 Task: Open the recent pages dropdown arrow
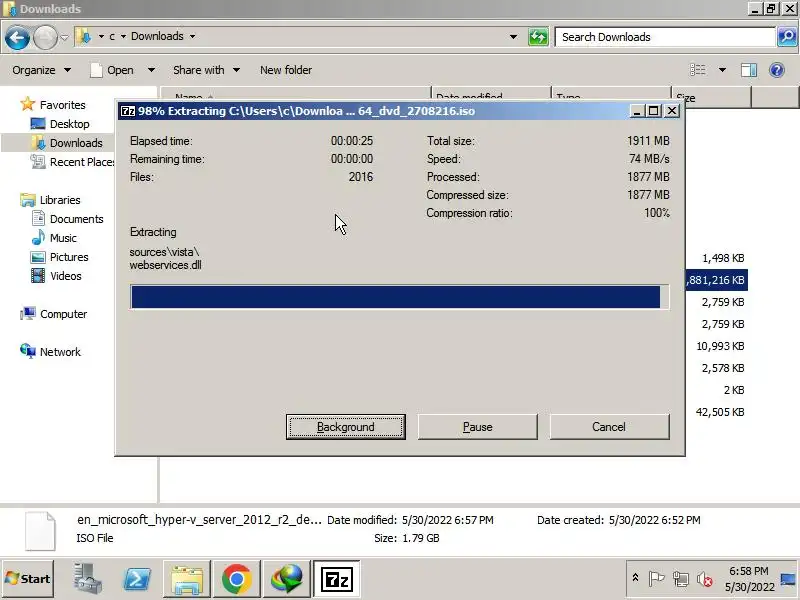click(64, 37)
